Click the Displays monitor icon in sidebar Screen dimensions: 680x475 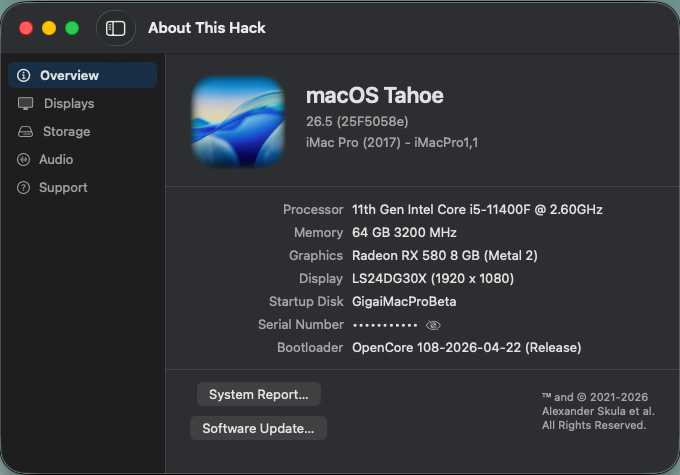pyautogui.click(x=25, y=104)
